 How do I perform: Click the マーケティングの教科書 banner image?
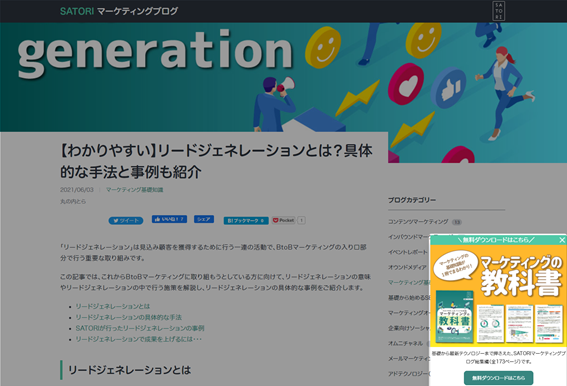tap(498, 295)
